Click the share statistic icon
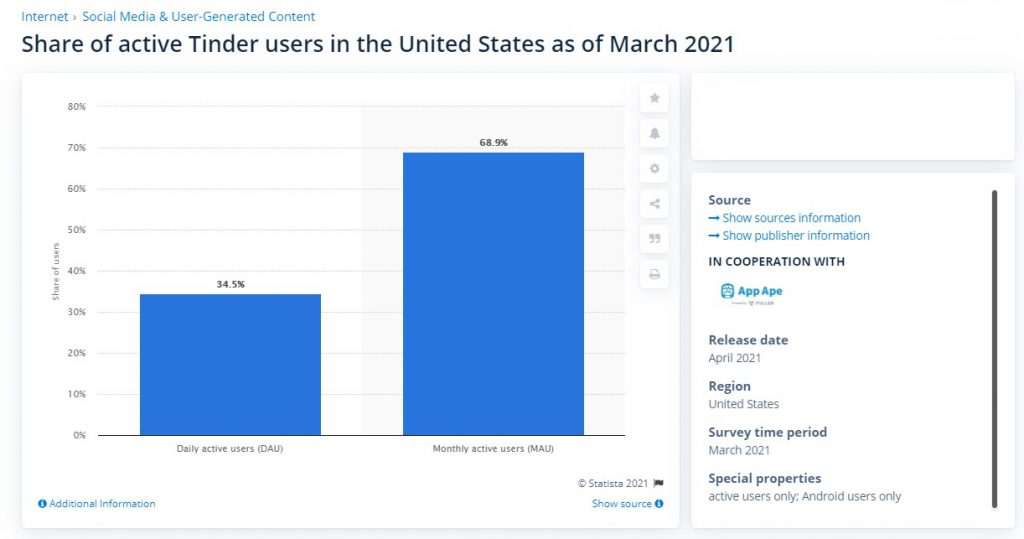The image size is (1024, 539). [655, 204]
